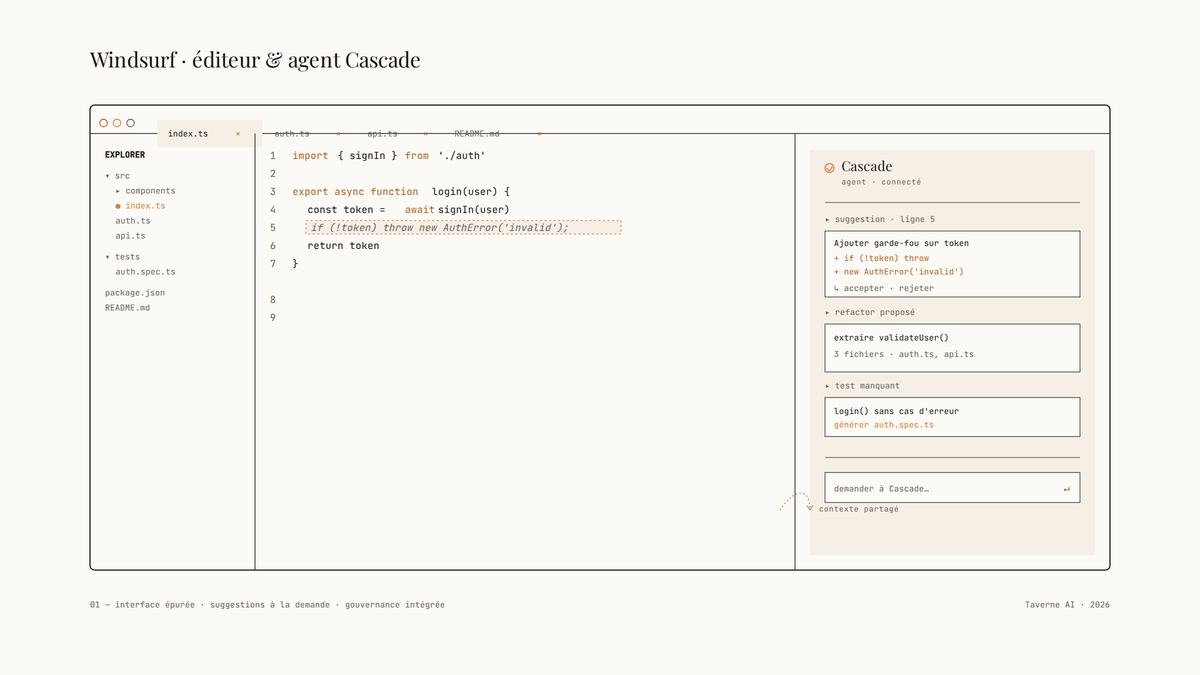The height and width of the screenshot is (675, 1200).
Task: Select index.ts in the Explorer tree
Action: coord(145,206)
